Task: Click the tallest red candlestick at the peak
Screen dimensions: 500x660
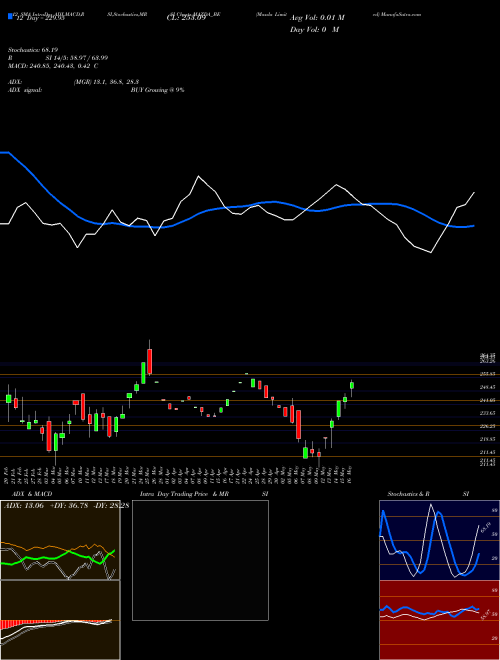Action: (149, 361)
